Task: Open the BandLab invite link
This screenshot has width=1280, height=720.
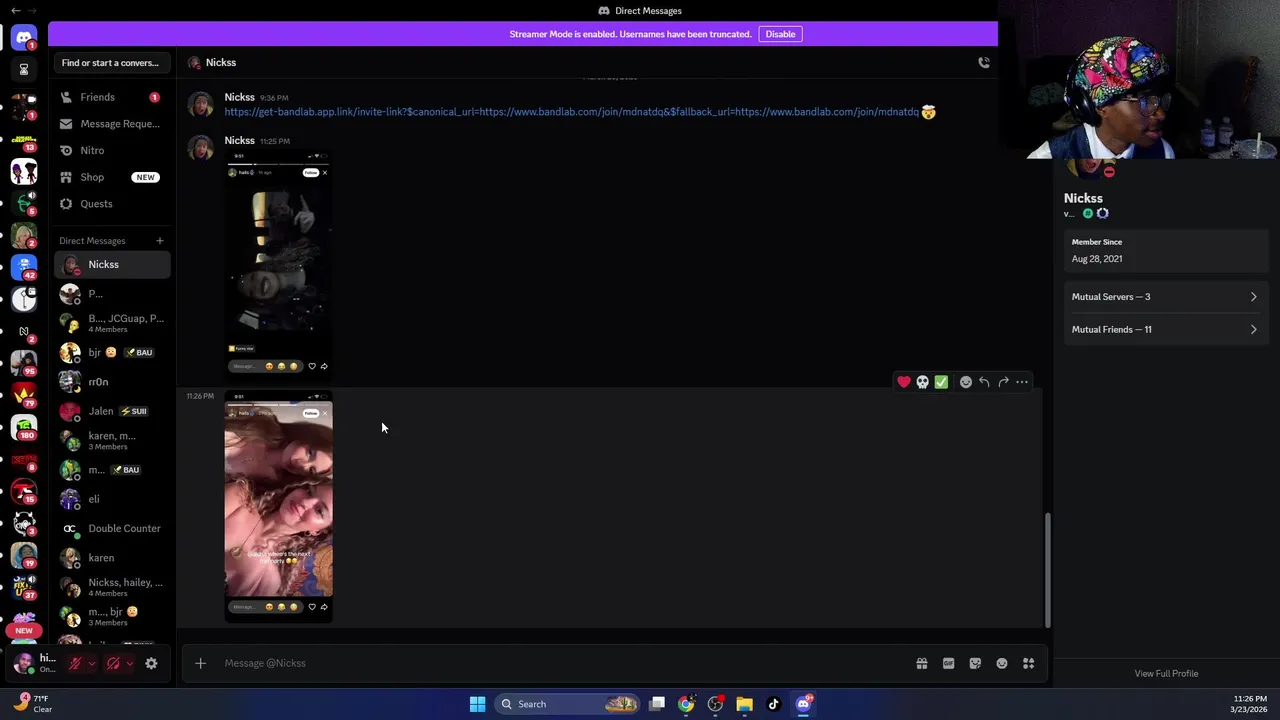Action: 571,112
